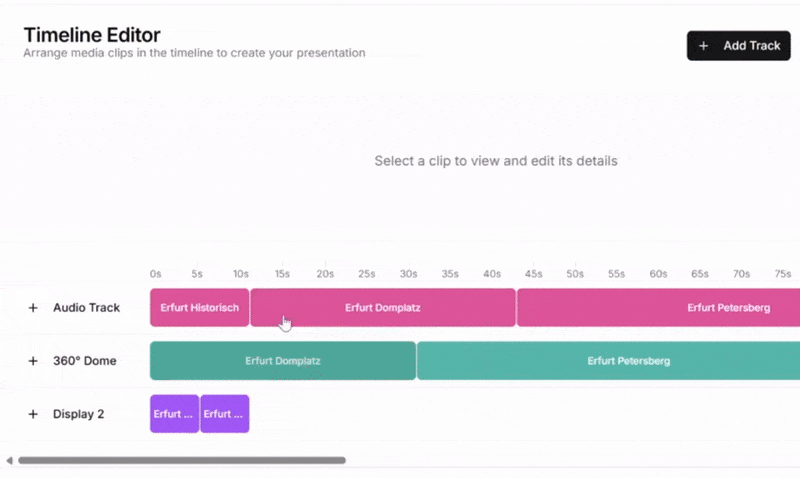This screenshot has height=478, width=800.
Task: Click the 45s mark on the time ruler
Action: [533, 274]
